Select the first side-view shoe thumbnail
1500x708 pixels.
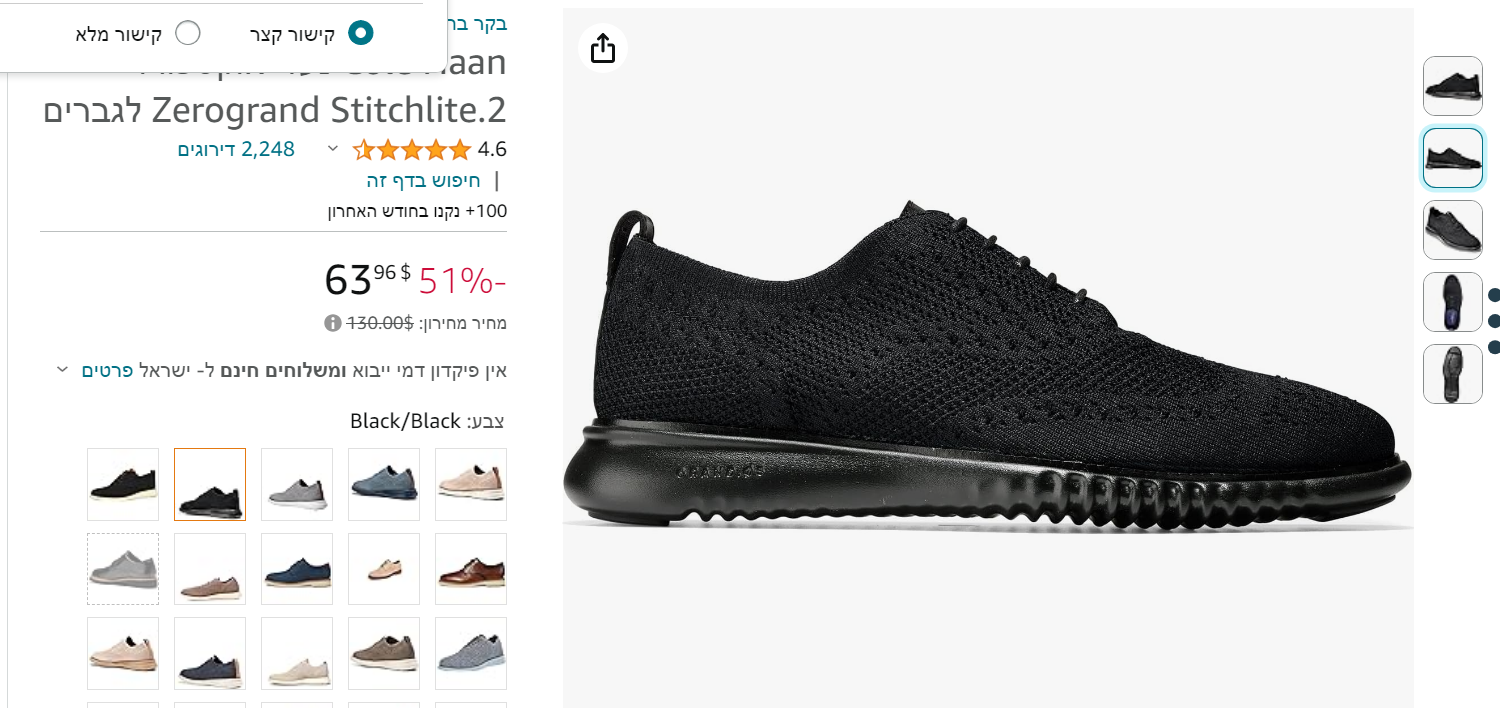click(x=1453, y=86)
